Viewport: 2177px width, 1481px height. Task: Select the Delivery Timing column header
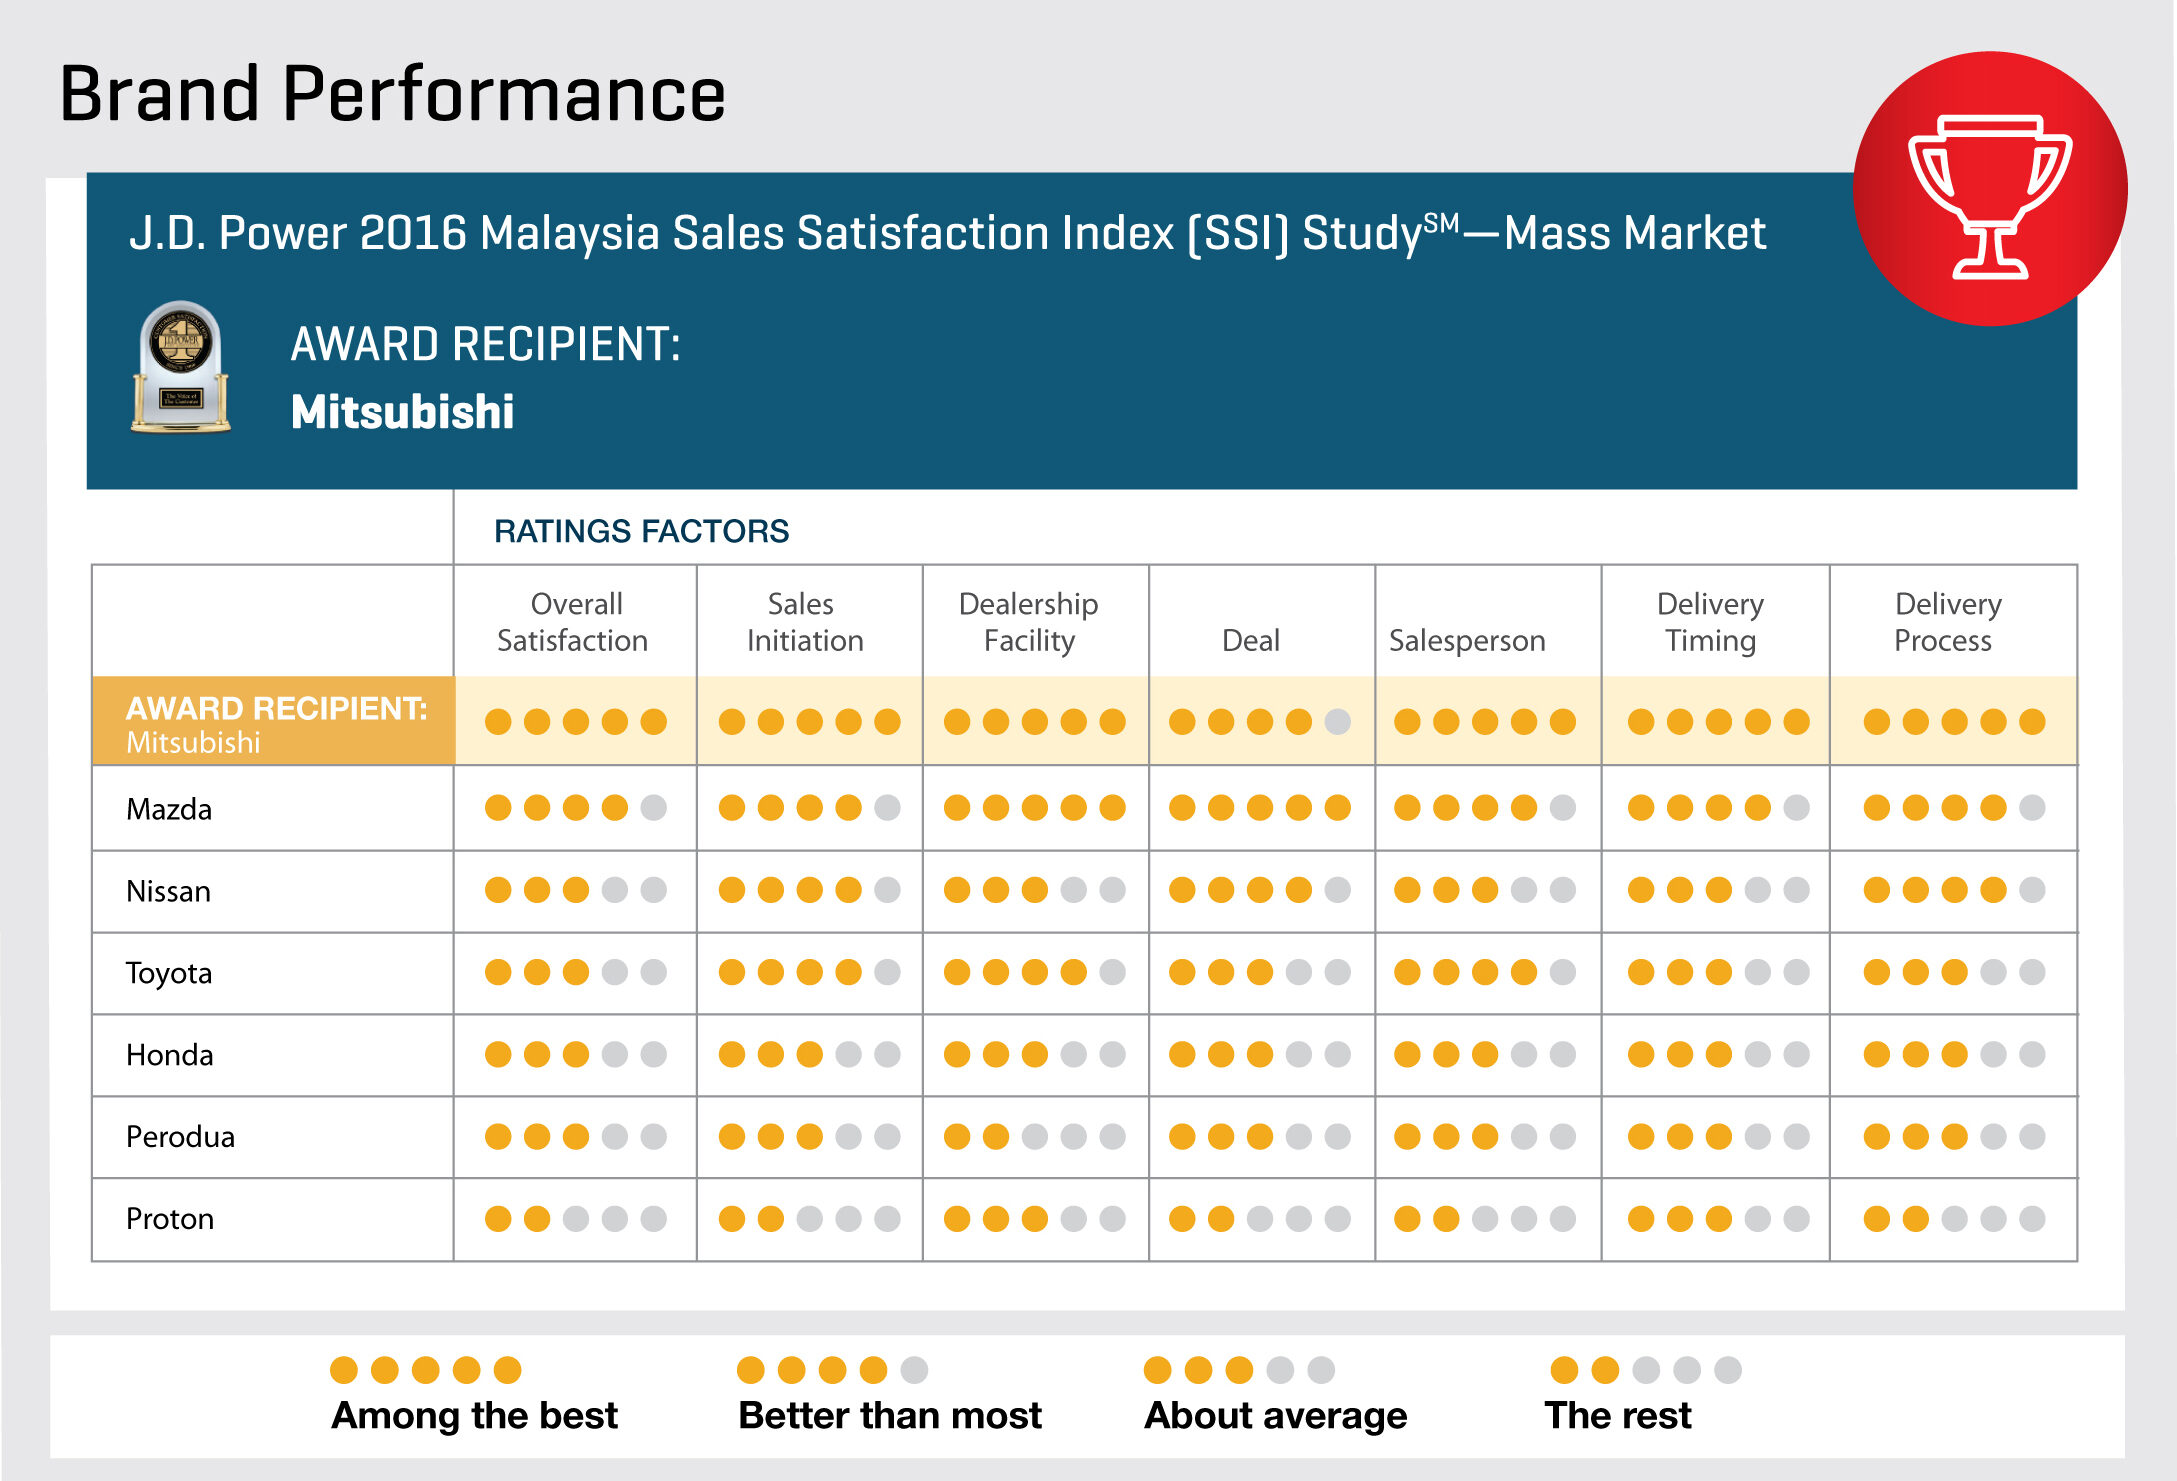pyautogui.click(x=1710, y=622)
